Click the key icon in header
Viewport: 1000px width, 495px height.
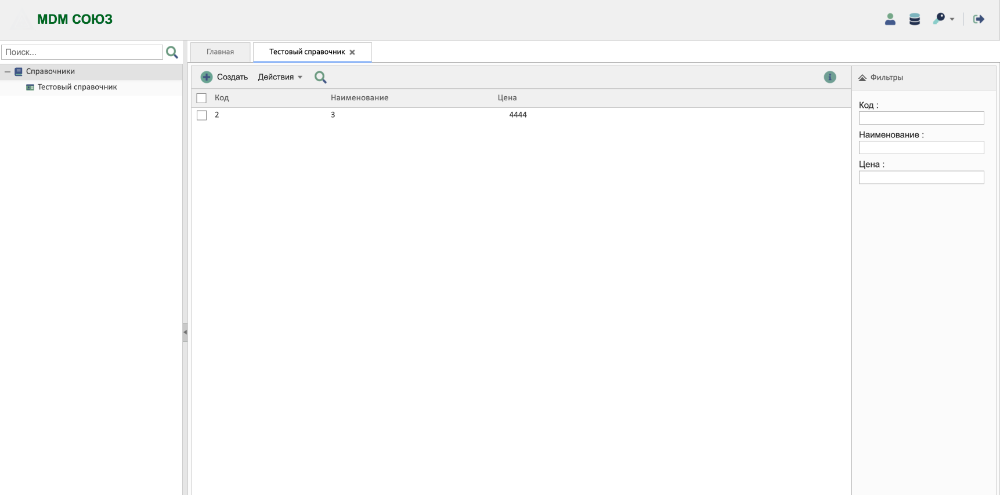pos(940,19)
